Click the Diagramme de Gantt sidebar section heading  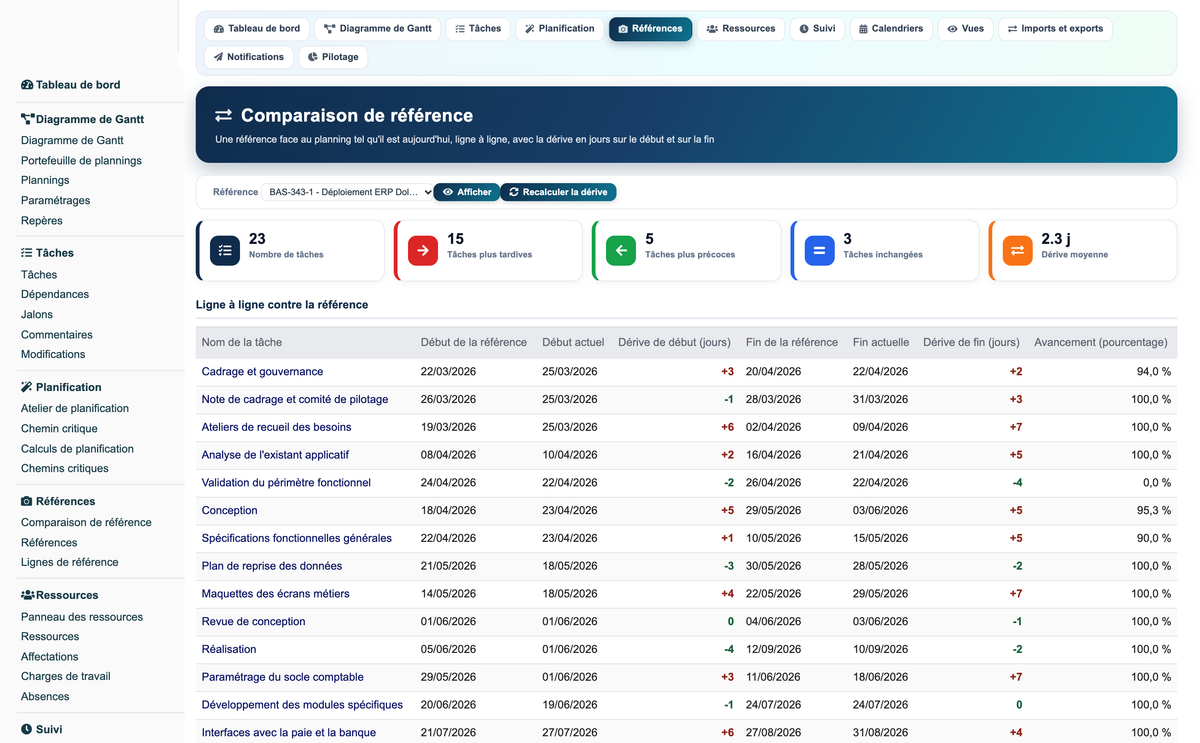pyautogui.click(x=82, y=119)
